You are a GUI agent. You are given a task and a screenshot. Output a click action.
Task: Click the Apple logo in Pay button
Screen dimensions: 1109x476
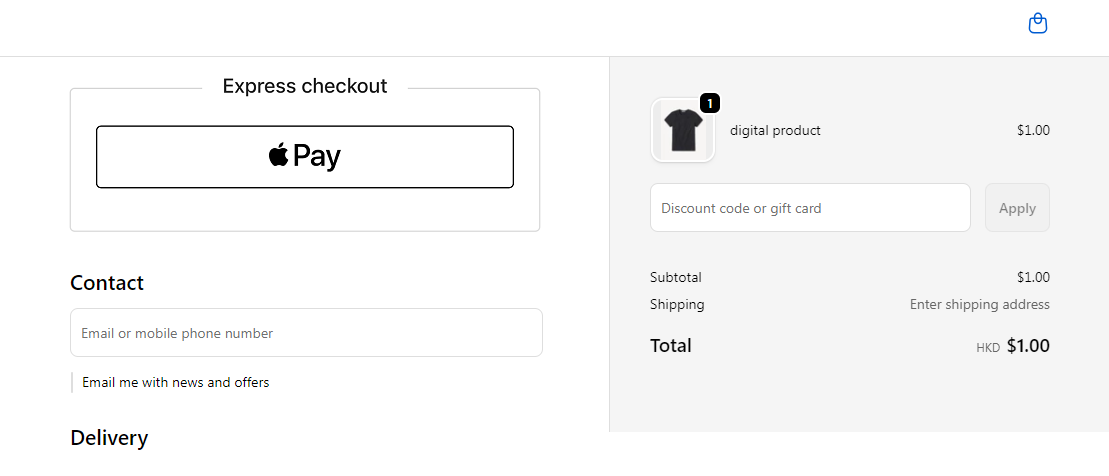coord(279,154)
